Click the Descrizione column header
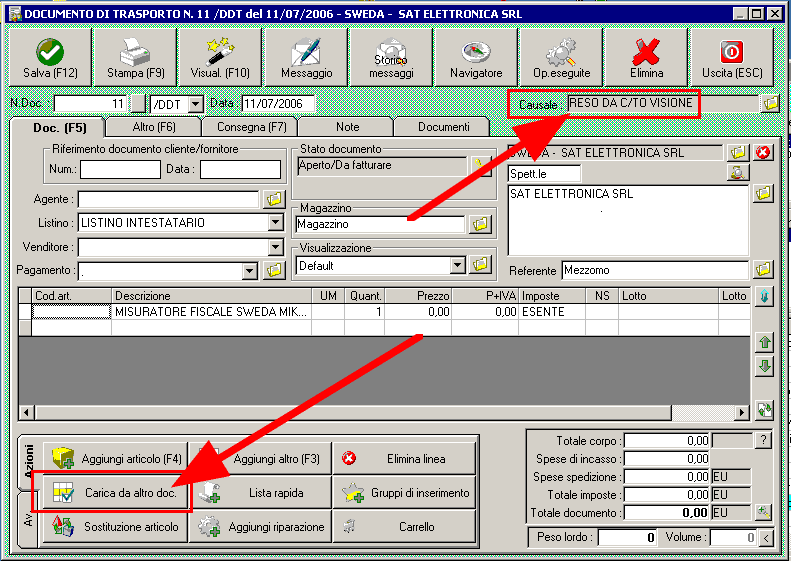The height and width of the screenshot is (561, 791). 211,296
